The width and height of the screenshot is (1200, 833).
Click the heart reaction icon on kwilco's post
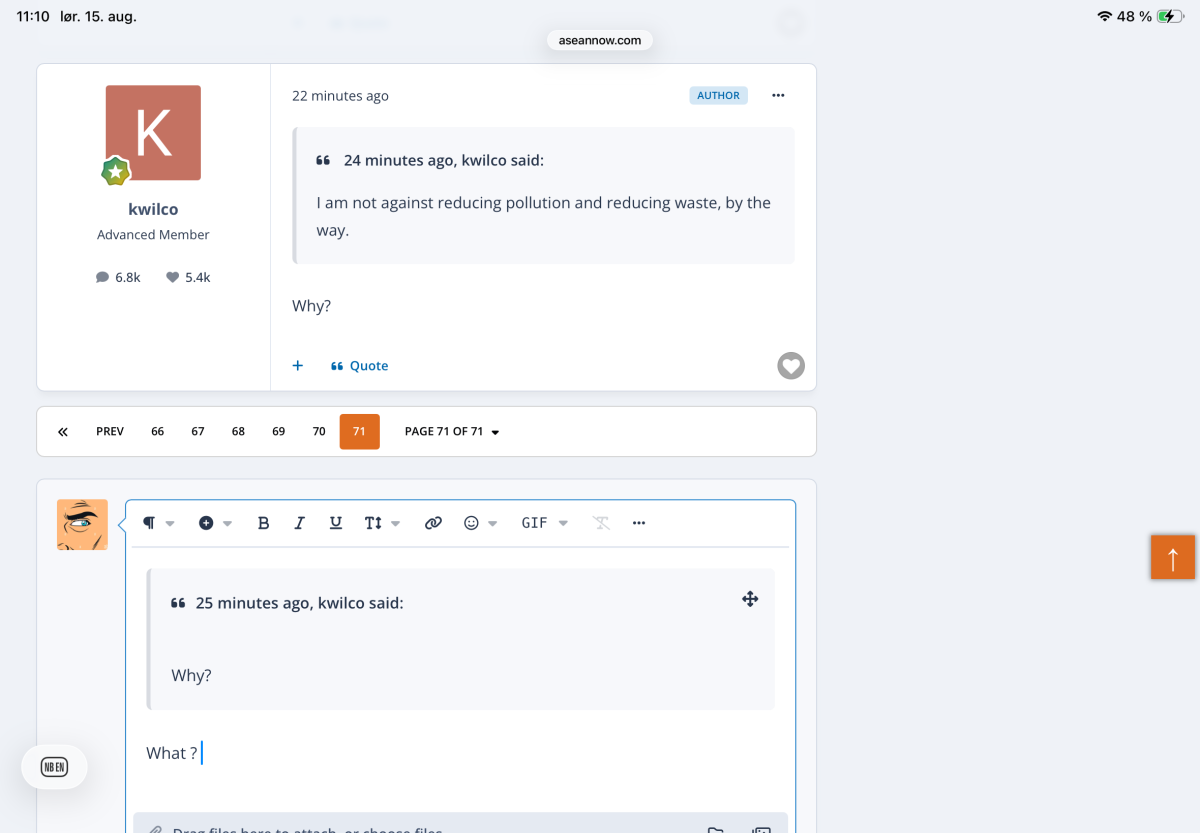pos(791,366)
